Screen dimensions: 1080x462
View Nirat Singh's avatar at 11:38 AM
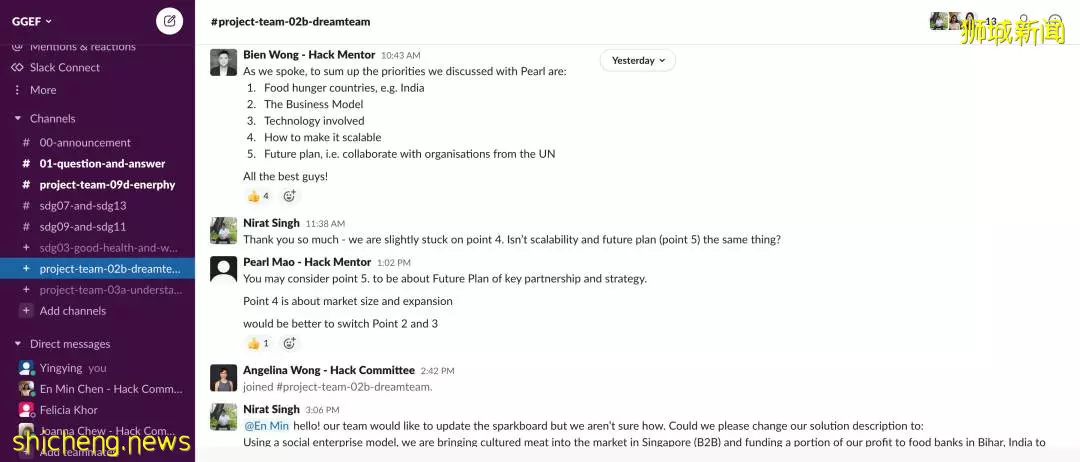223,231
